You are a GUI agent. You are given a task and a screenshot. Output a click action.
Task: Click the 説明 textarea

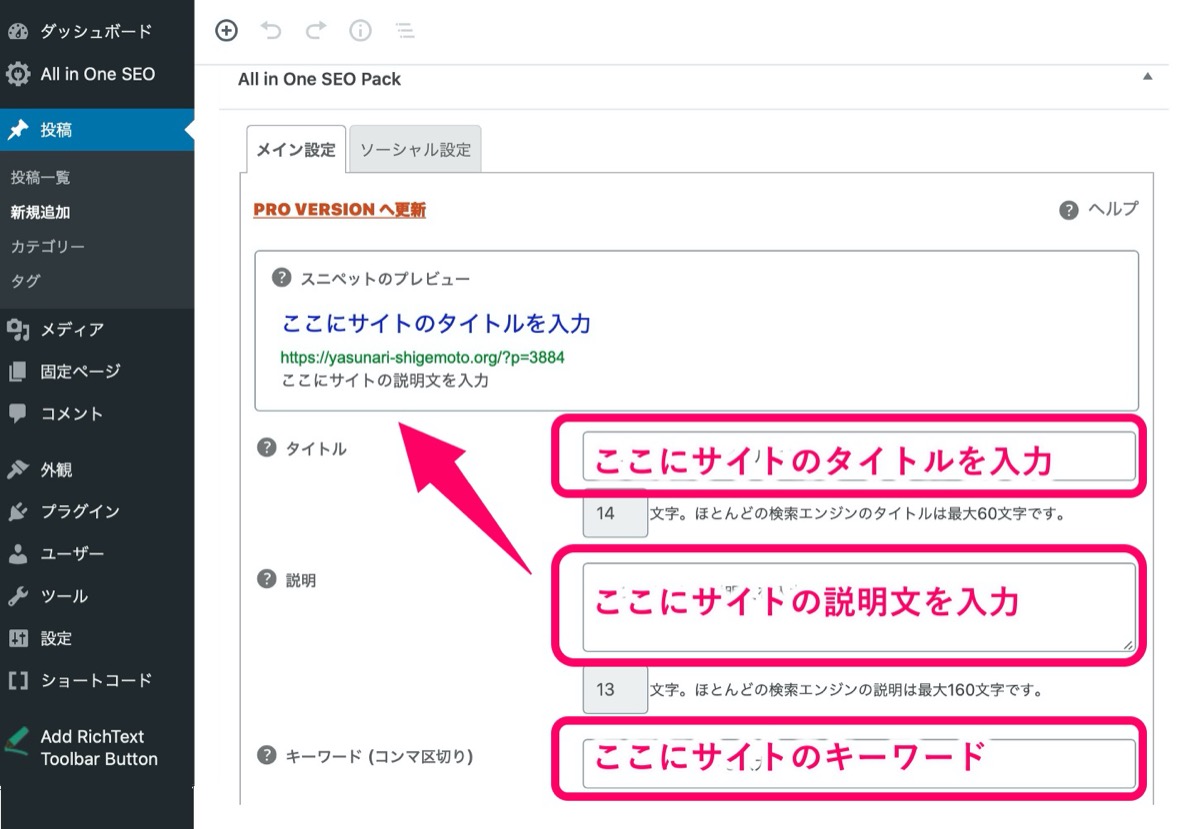coord(859,608)
